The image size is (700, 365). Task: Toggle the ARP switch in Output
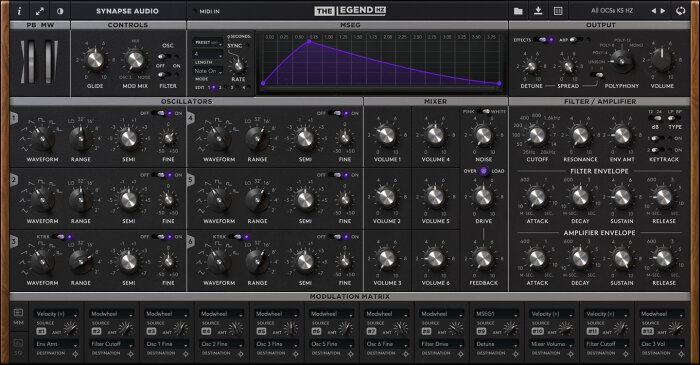pos(576,40)
